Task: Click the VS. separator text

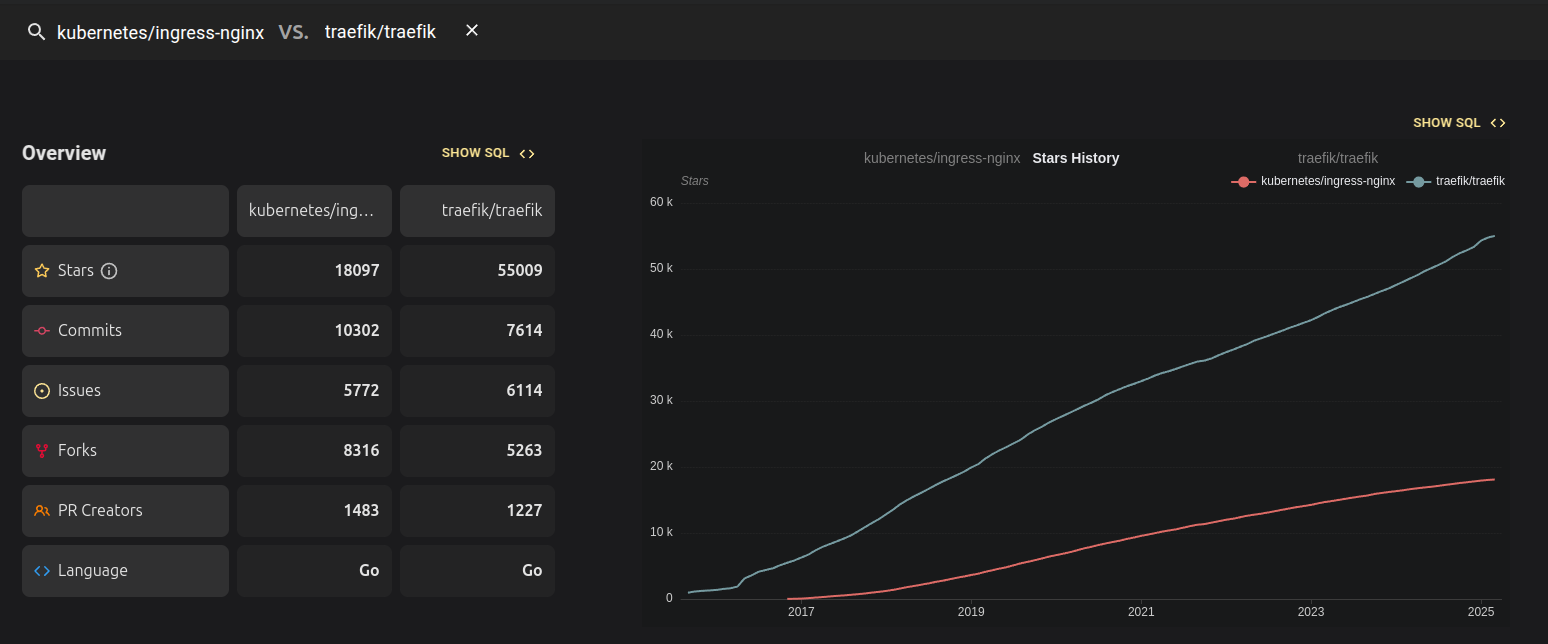Action: [294, 32]
